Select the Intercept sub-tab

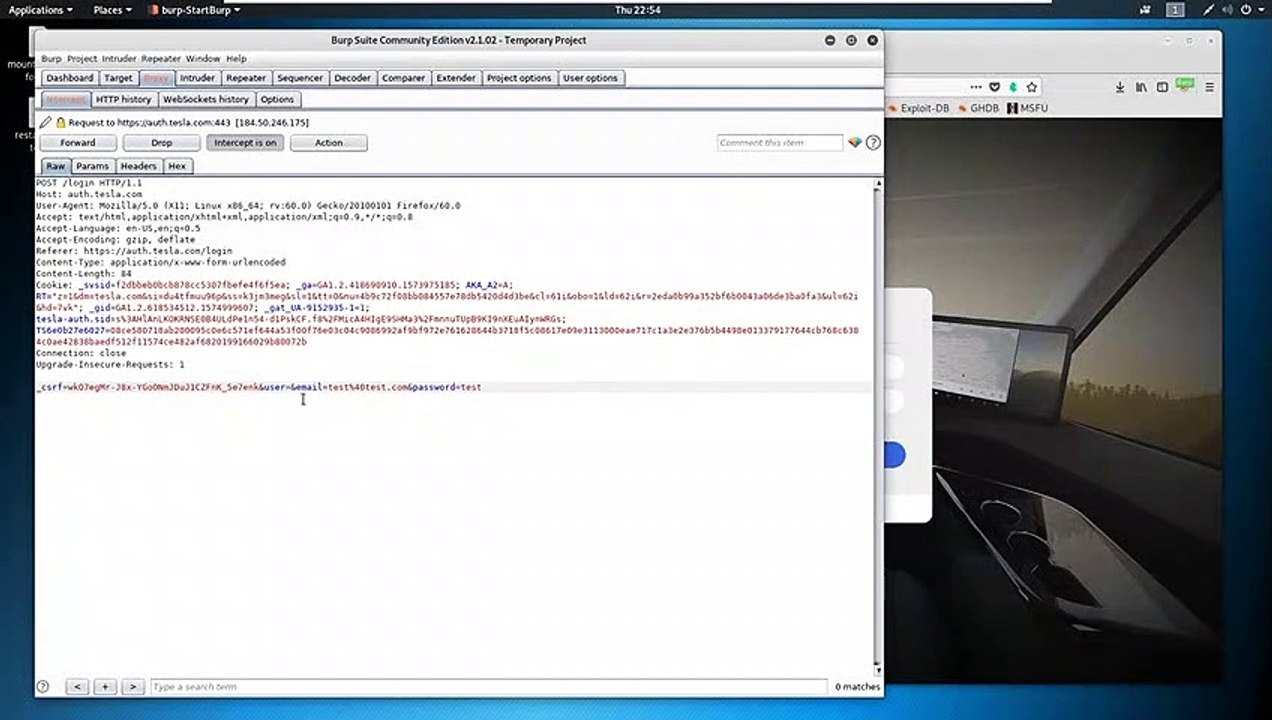click(x=66, y=100)
